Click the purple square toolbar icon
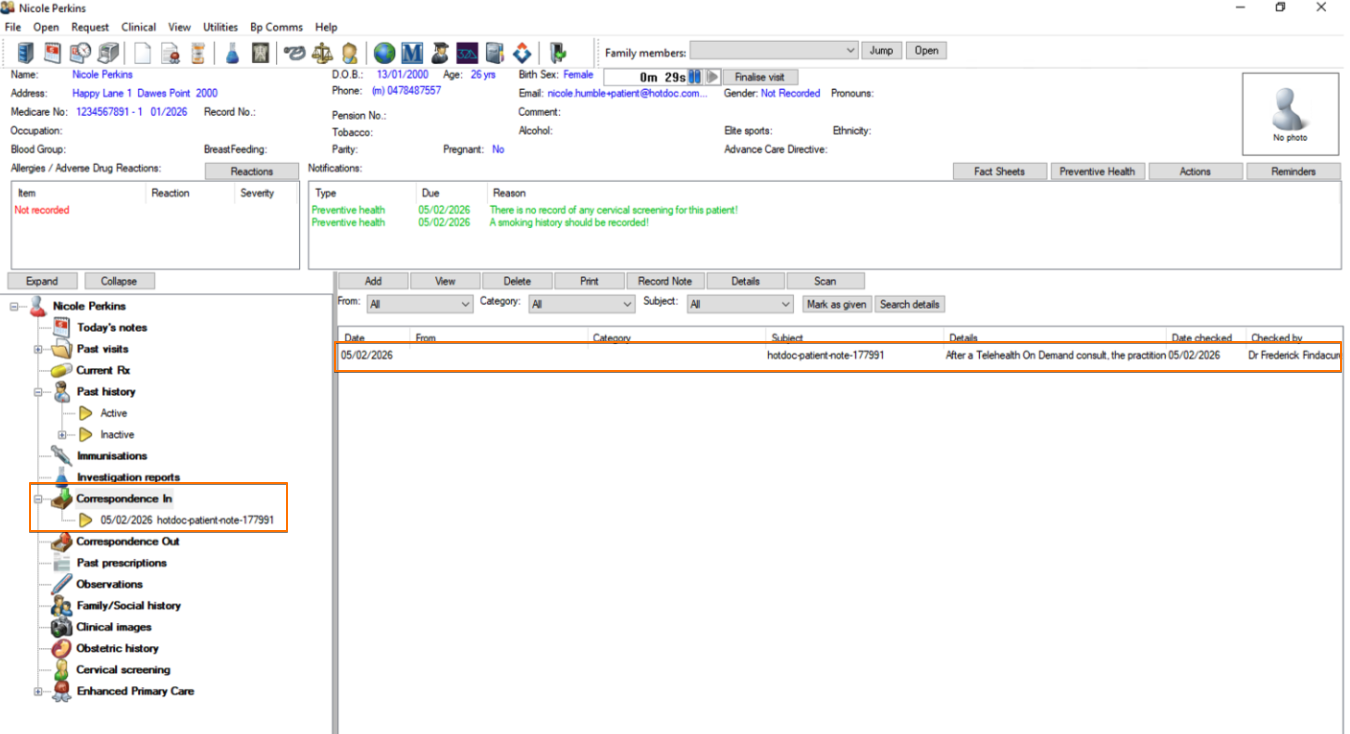 [467, 51]
